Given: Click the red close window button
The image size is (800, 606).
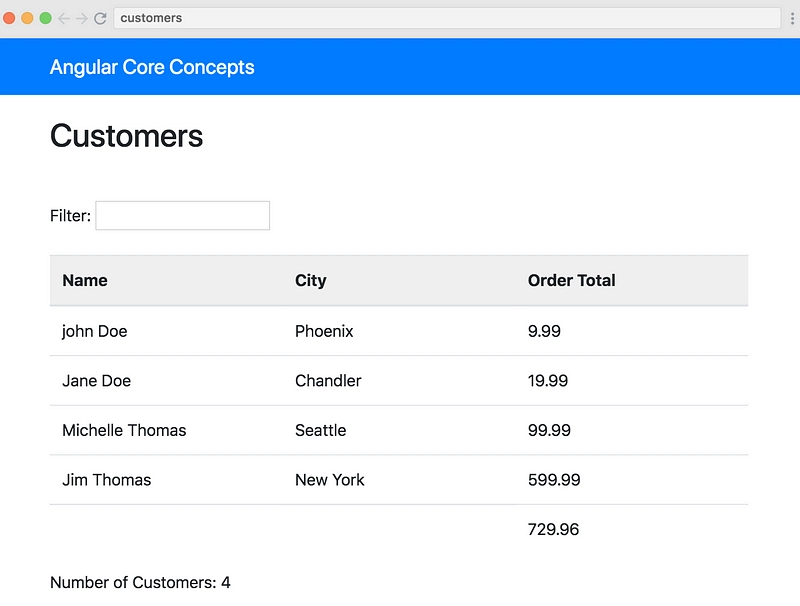Looking at the screenshot, I should (9, 18).
